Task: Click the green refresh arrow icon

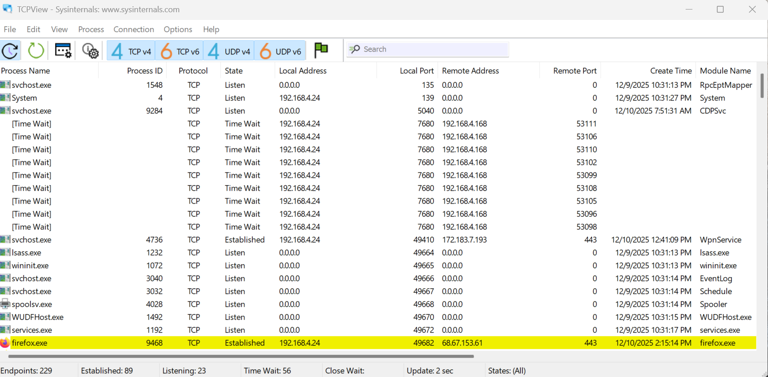Action: [x=36, y=50]
